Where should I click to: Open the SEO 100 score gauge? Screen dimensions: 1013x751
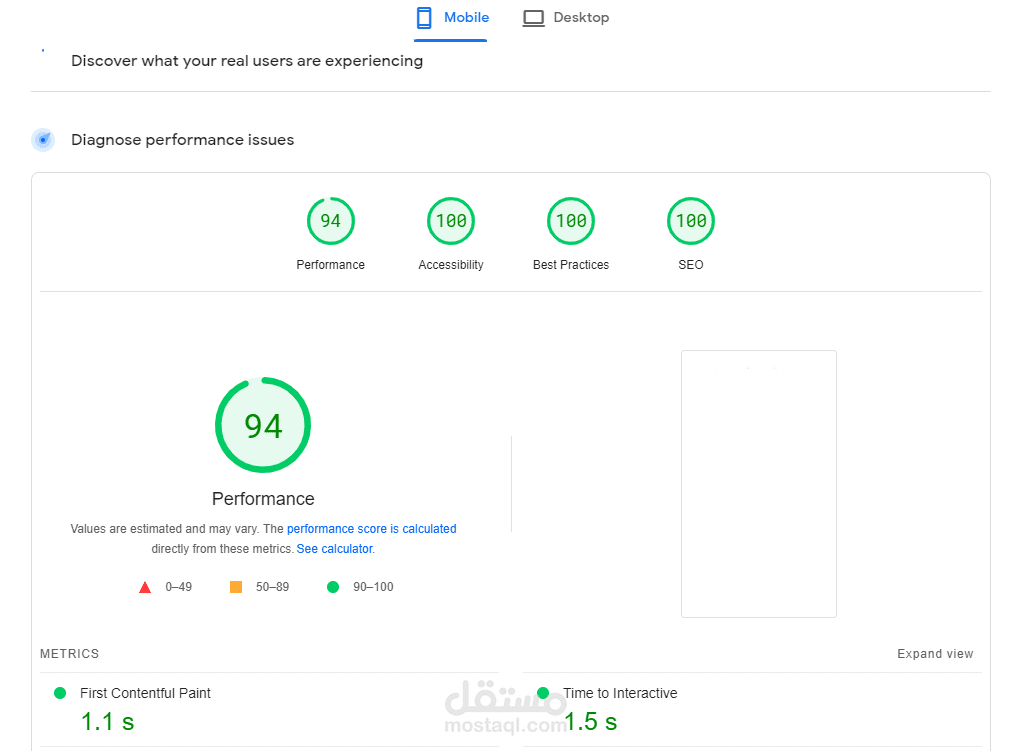(691, 222)
